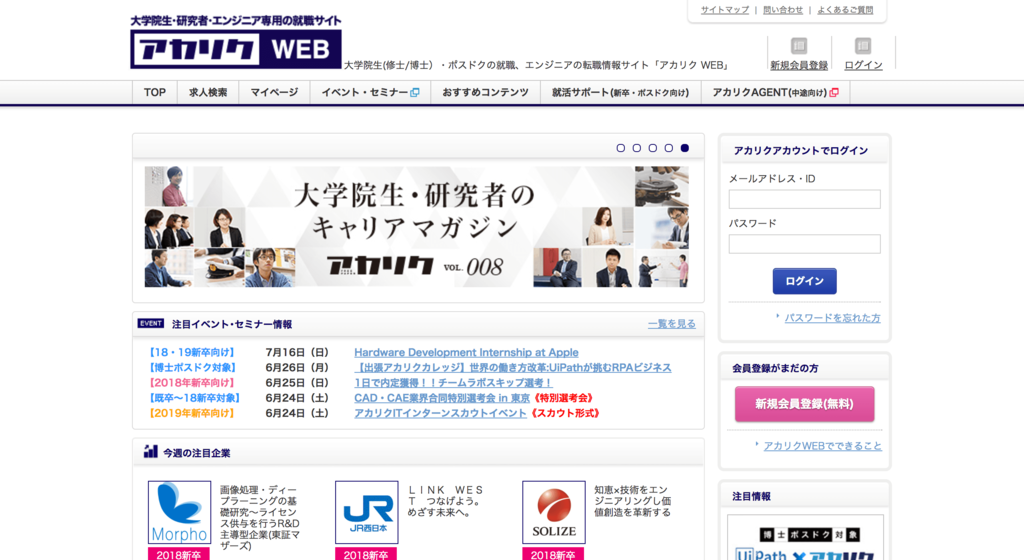This screenshot has width=1024, height=560.
Task: Click 一覧を見る in the event section
Action: [x=671, y=324]
